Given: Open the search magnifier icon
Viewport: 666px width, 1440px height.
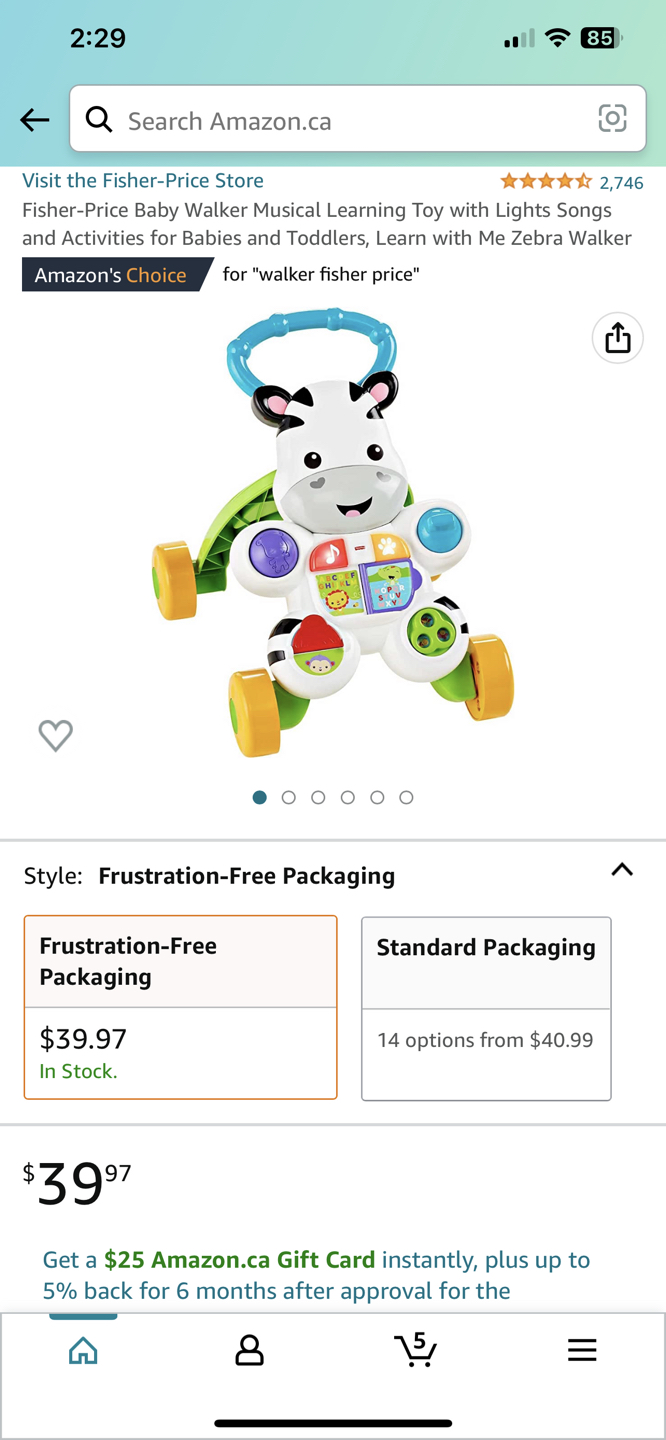Looking at the screenshot, I should tap(99, 119).
